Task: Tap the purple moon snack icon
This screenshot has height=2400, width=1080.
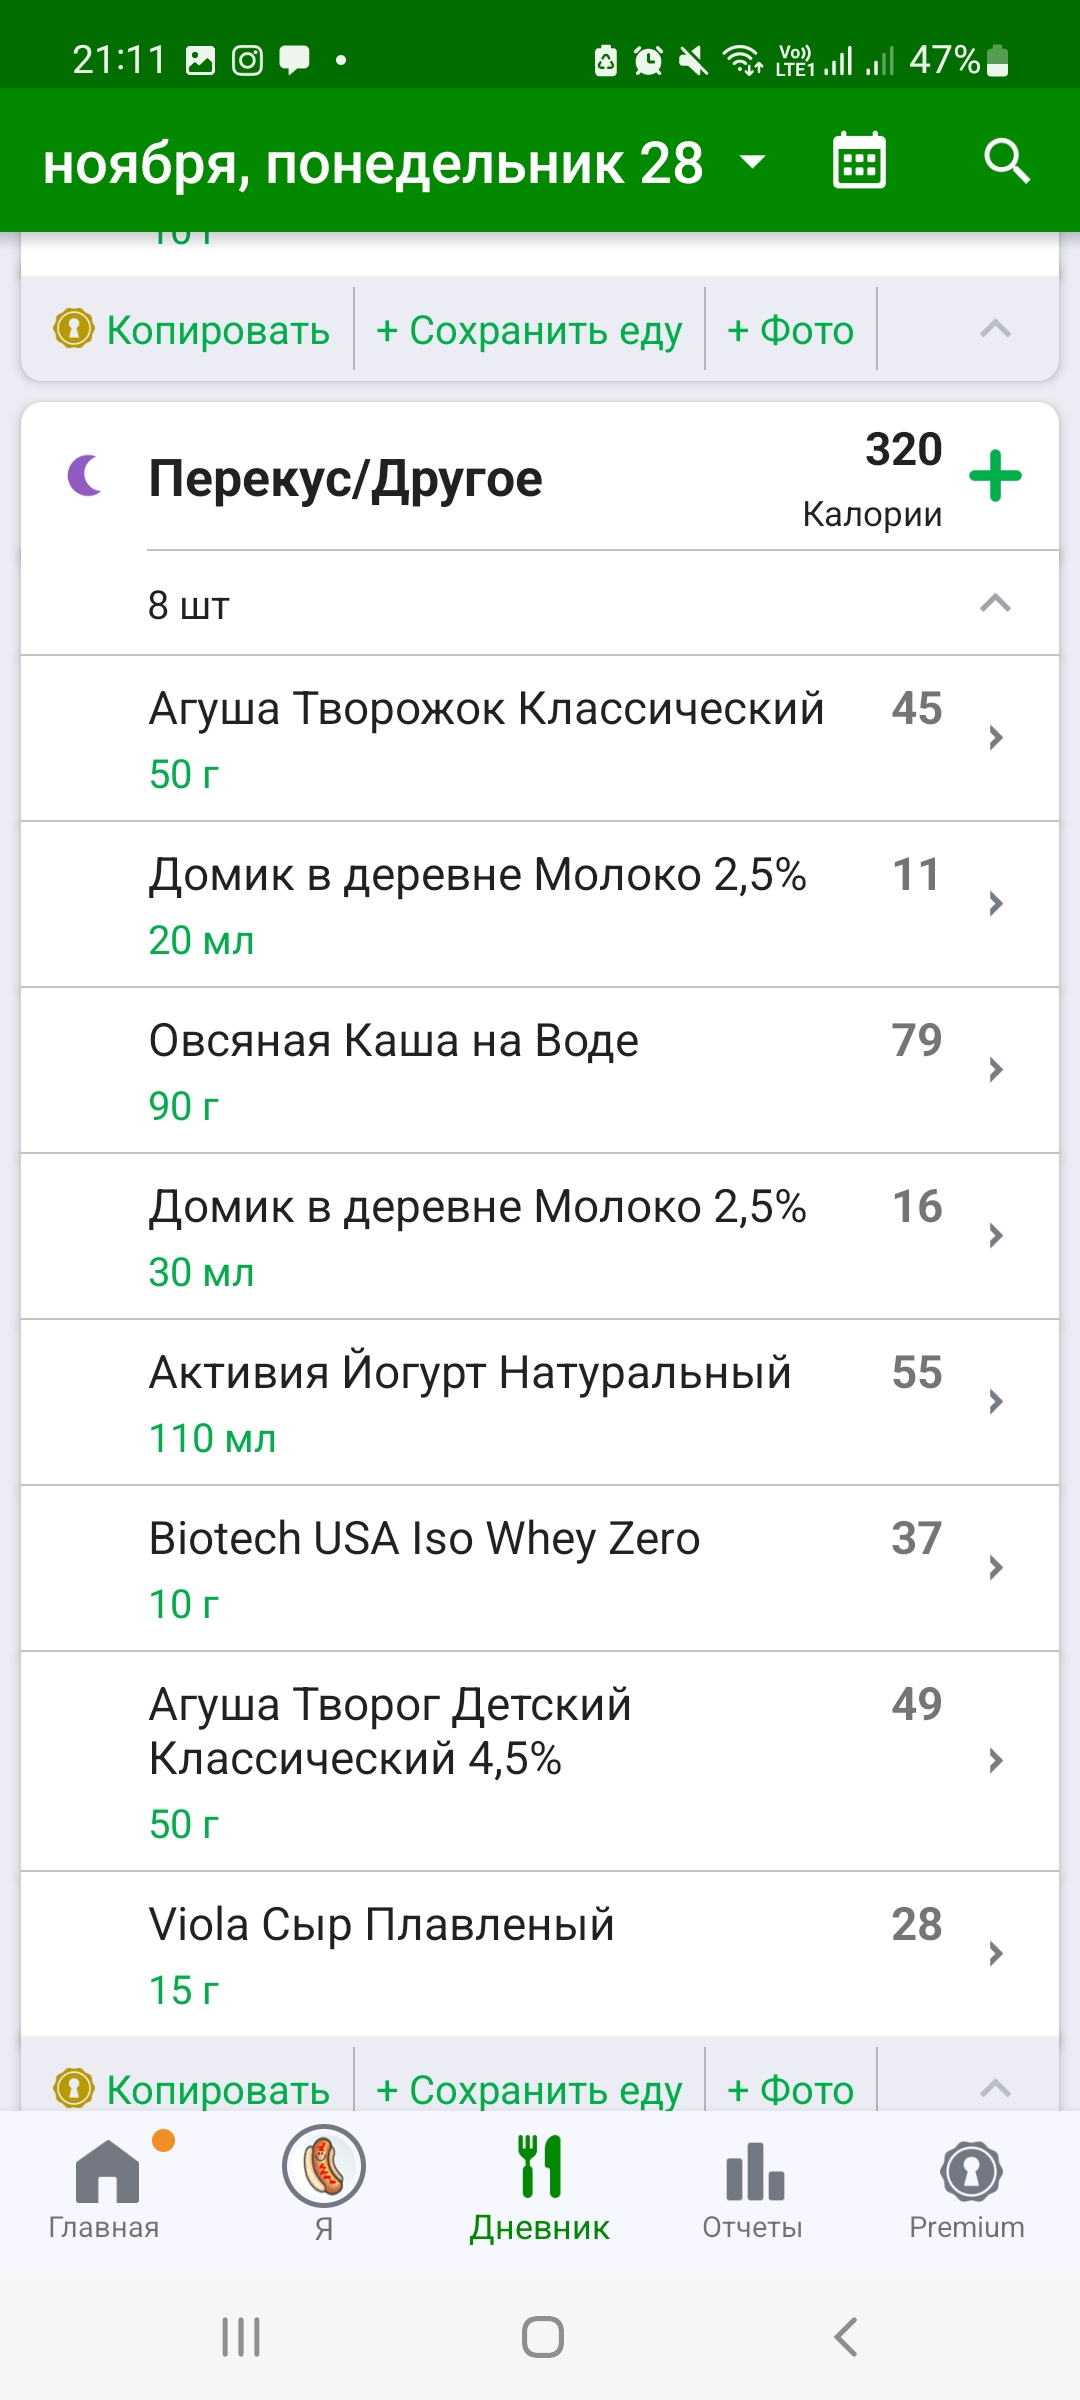Action: pyautogui.click(x=86, y=475)
